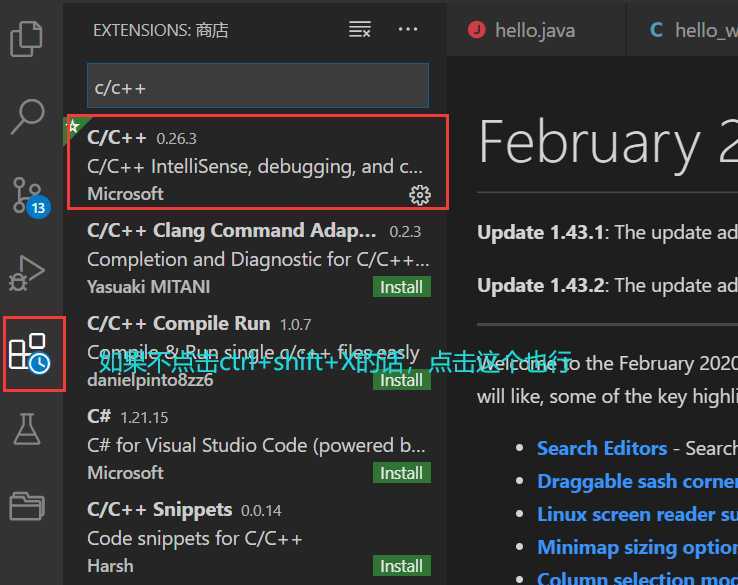Click danielpinto8zz6 publisher name
Screen dimensions: 738x585
(150, 380)
